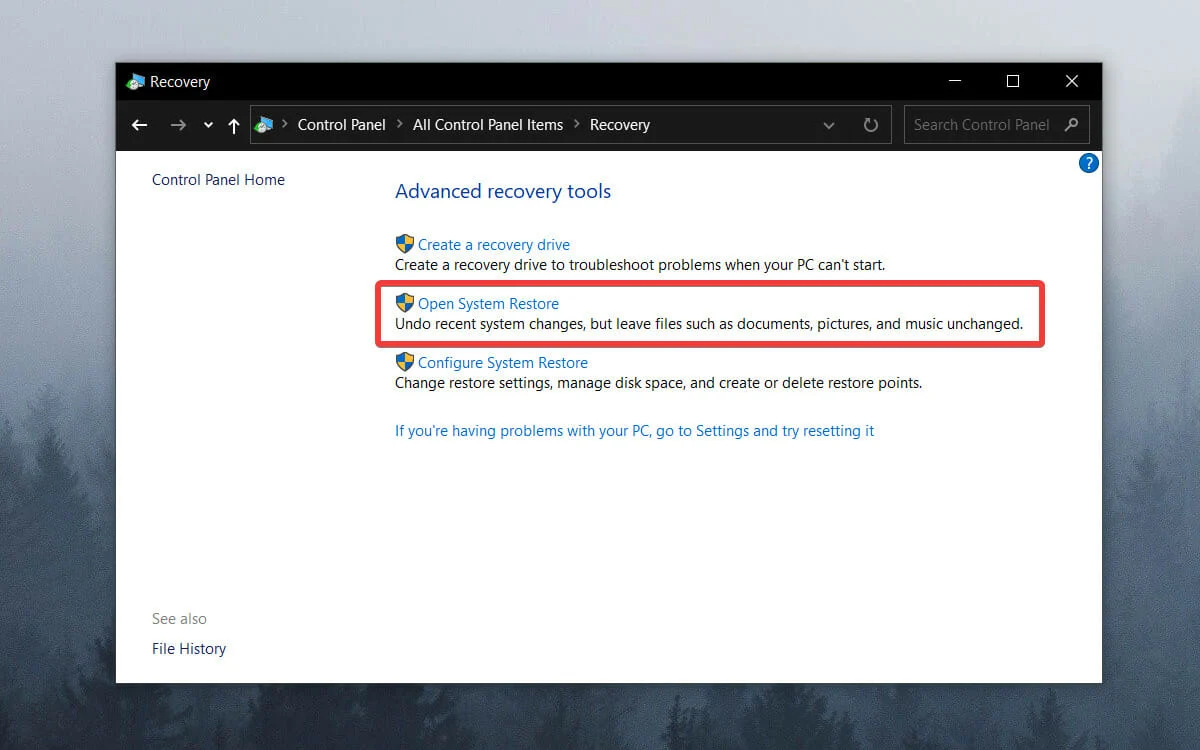Expand the chevron after All Control Panel Items
Screen dimensions: 1200x750
pyautogui.click(x=577, y=125)
